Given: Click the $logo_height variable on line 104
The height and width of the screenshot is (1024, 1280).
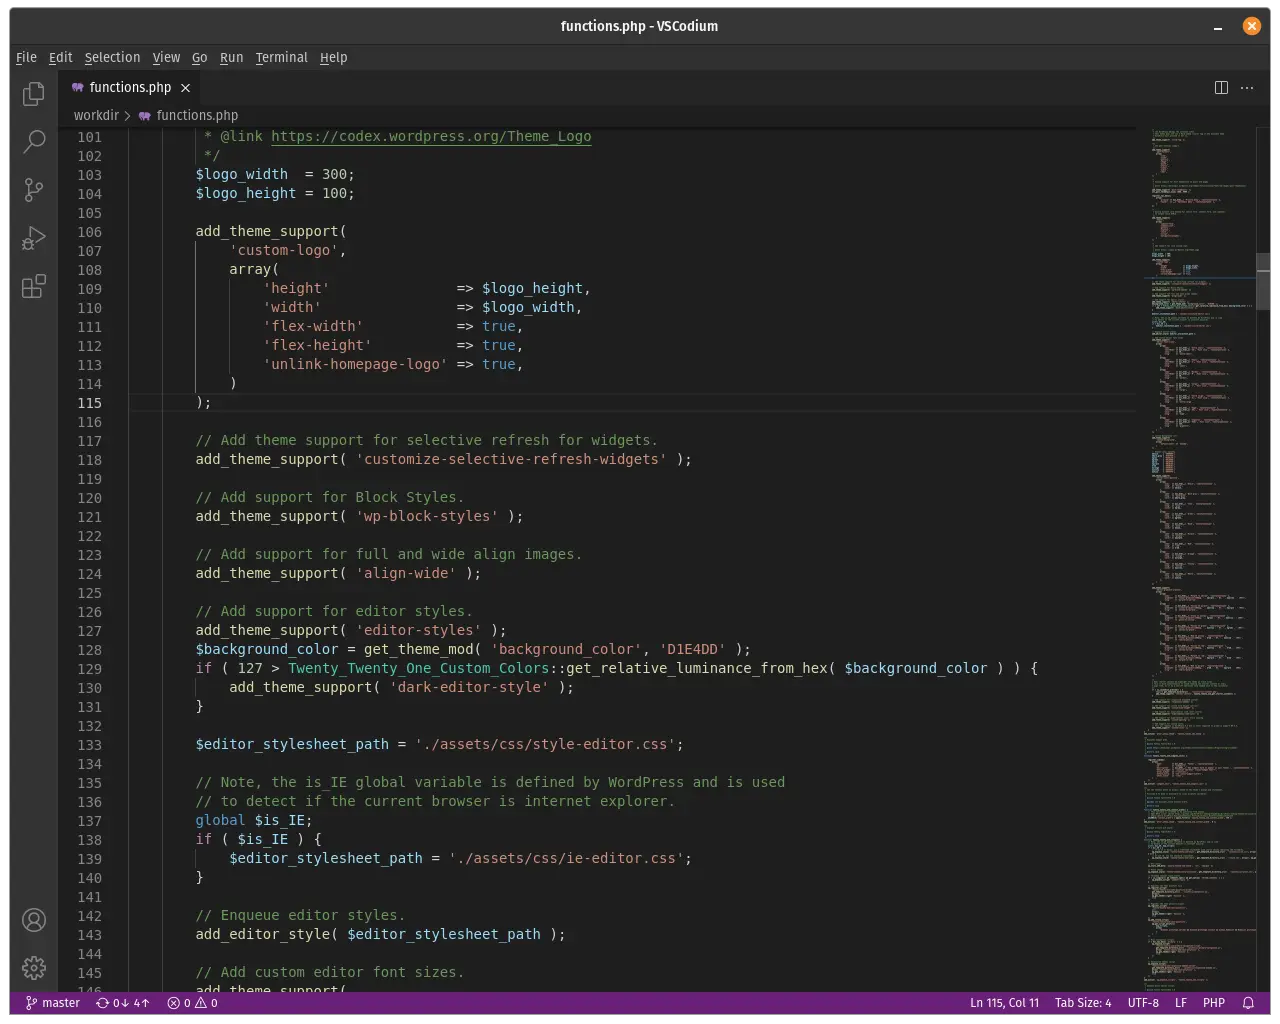Looking at the screenshot, I should (x=246, y=194).
